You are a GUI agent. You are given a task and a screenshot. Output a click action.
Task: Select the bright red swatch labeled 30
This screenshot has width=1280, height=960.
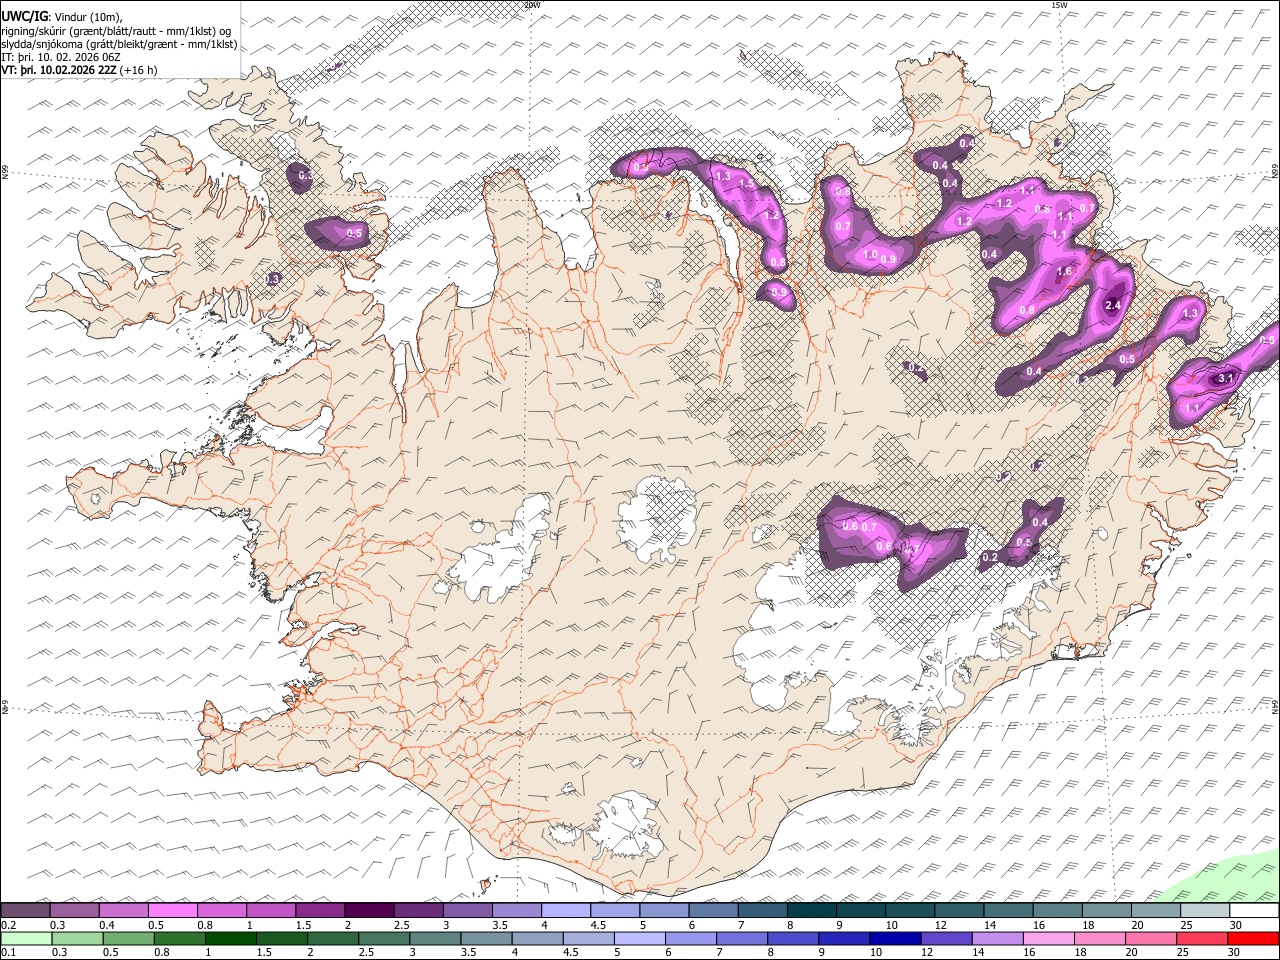pos(1254,938)
